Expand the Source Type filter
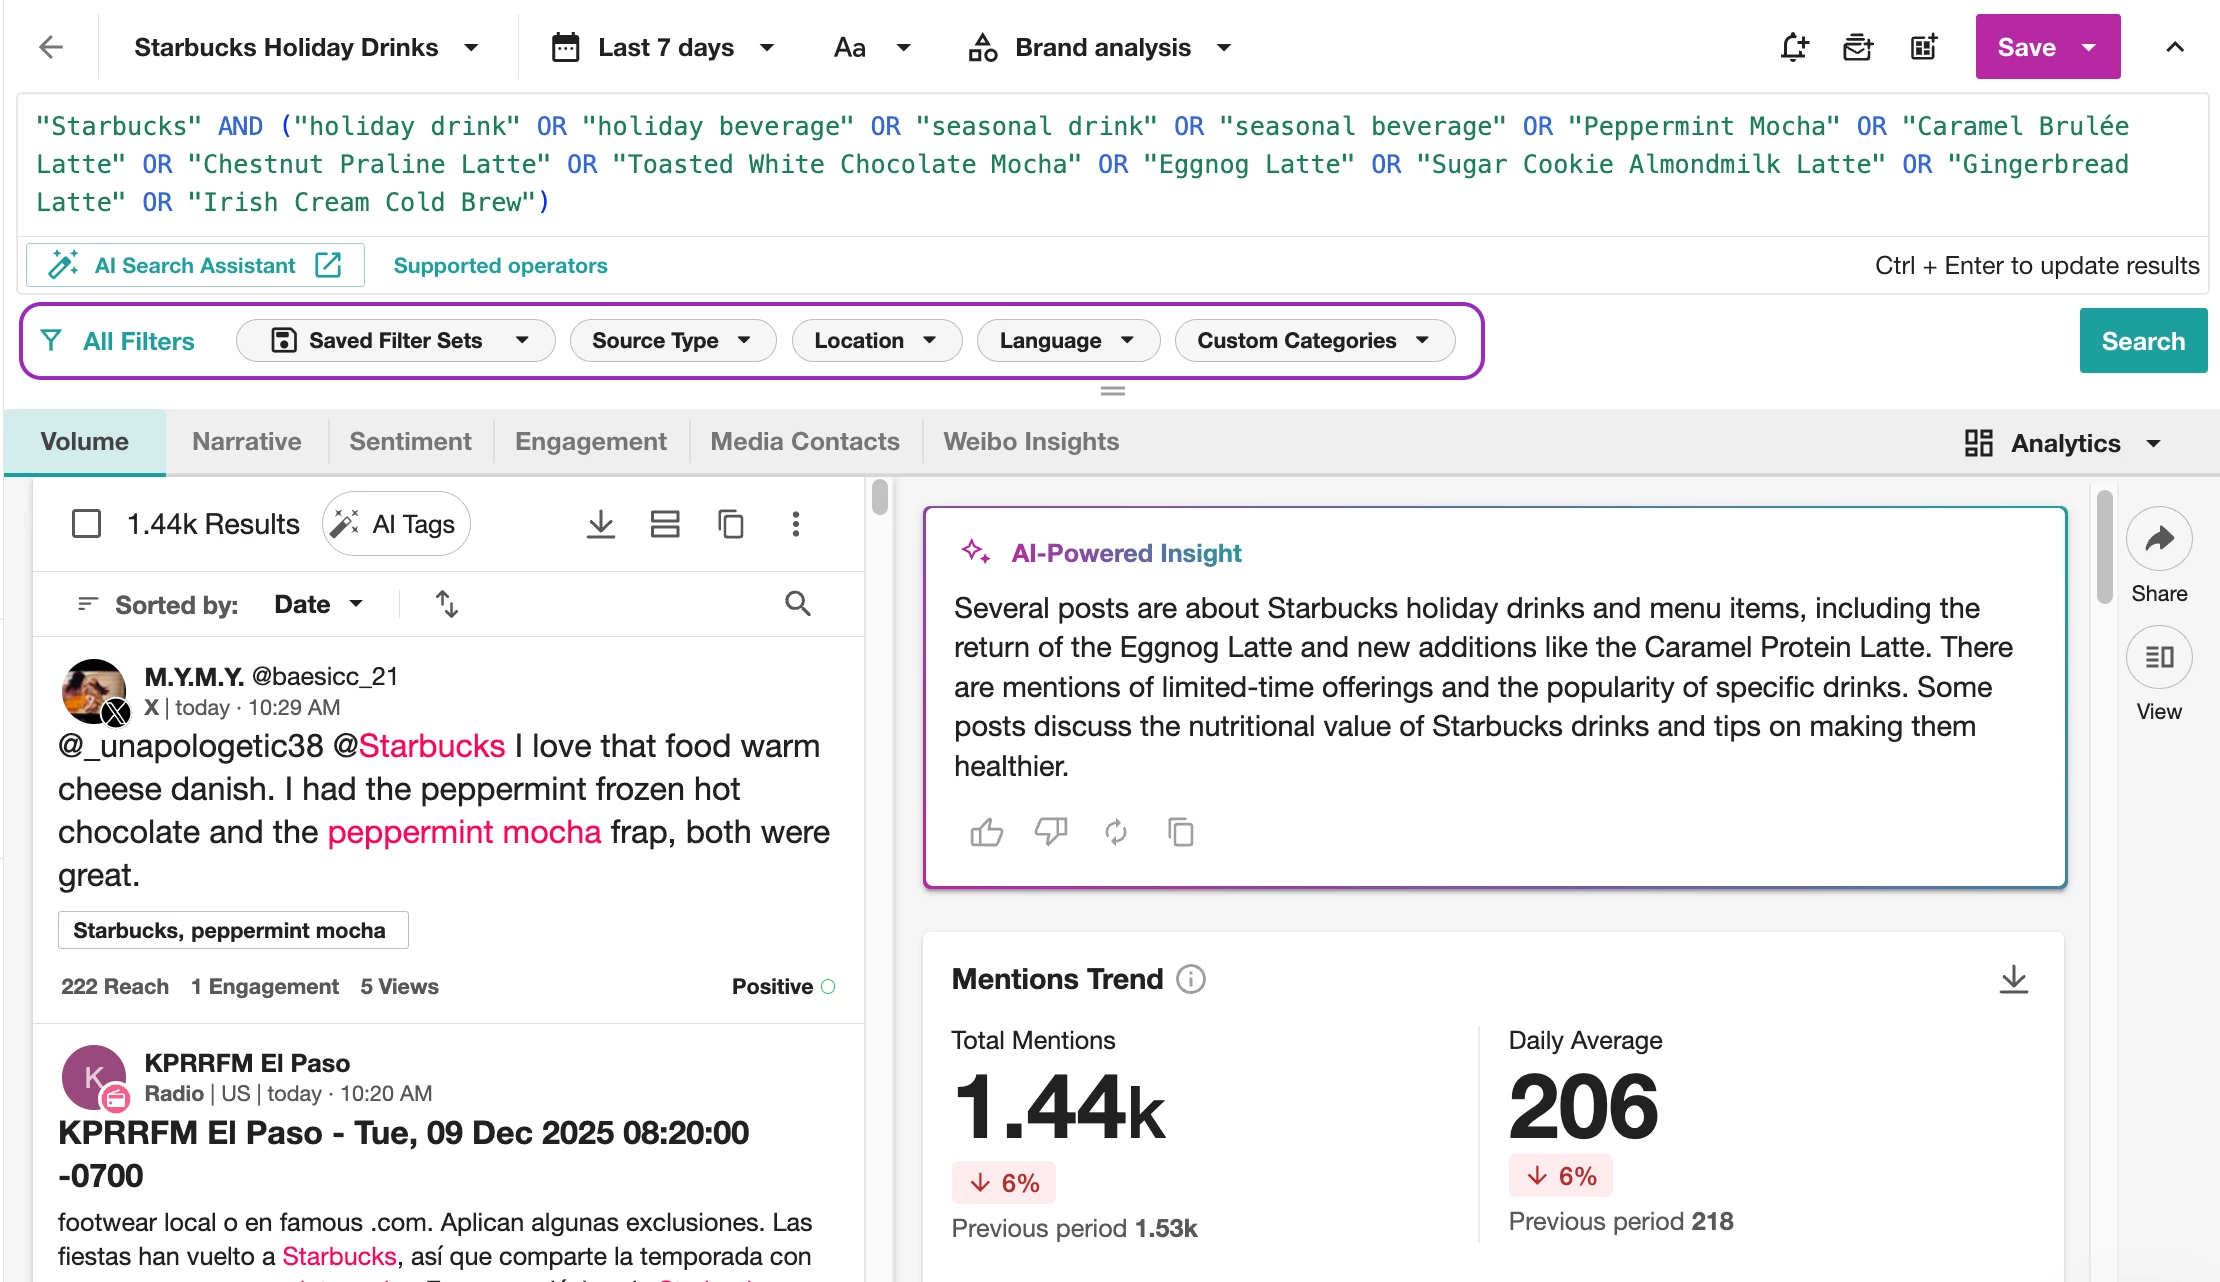The width and height of the screenshot is (2220, 1282). click(672, 341)
